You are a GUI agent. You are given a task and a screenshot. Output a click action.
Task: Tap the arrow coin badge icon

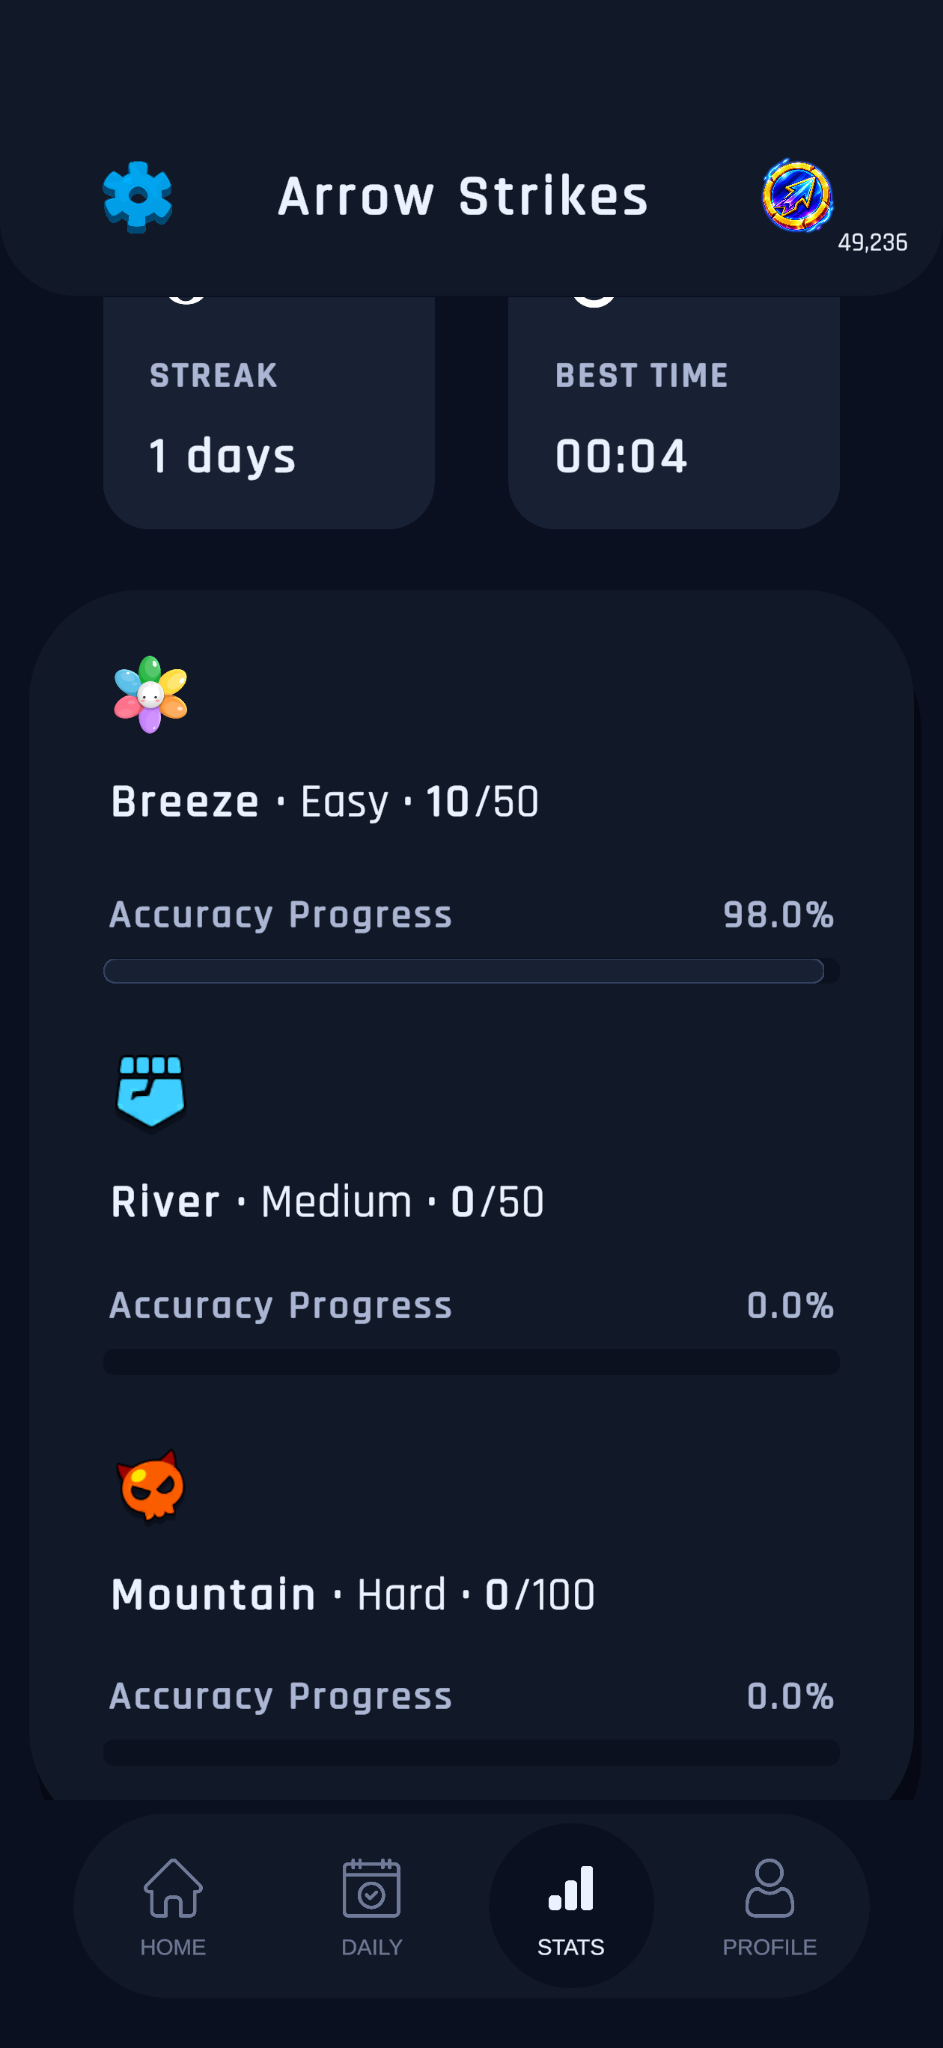(797, 196)
